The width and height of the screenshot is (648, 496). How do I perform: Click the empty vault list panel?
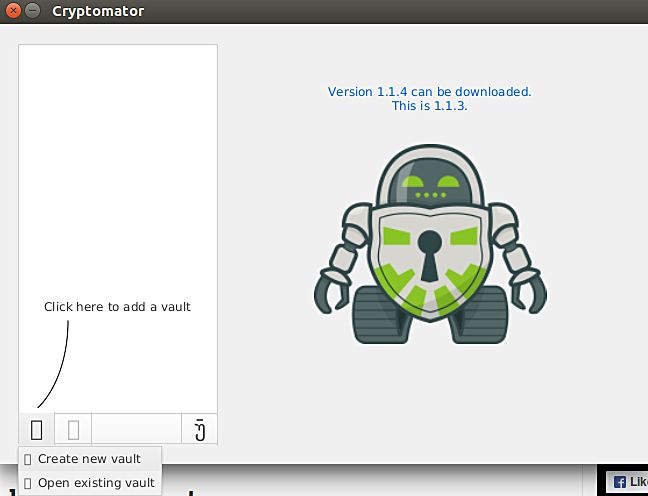point(118,229)
